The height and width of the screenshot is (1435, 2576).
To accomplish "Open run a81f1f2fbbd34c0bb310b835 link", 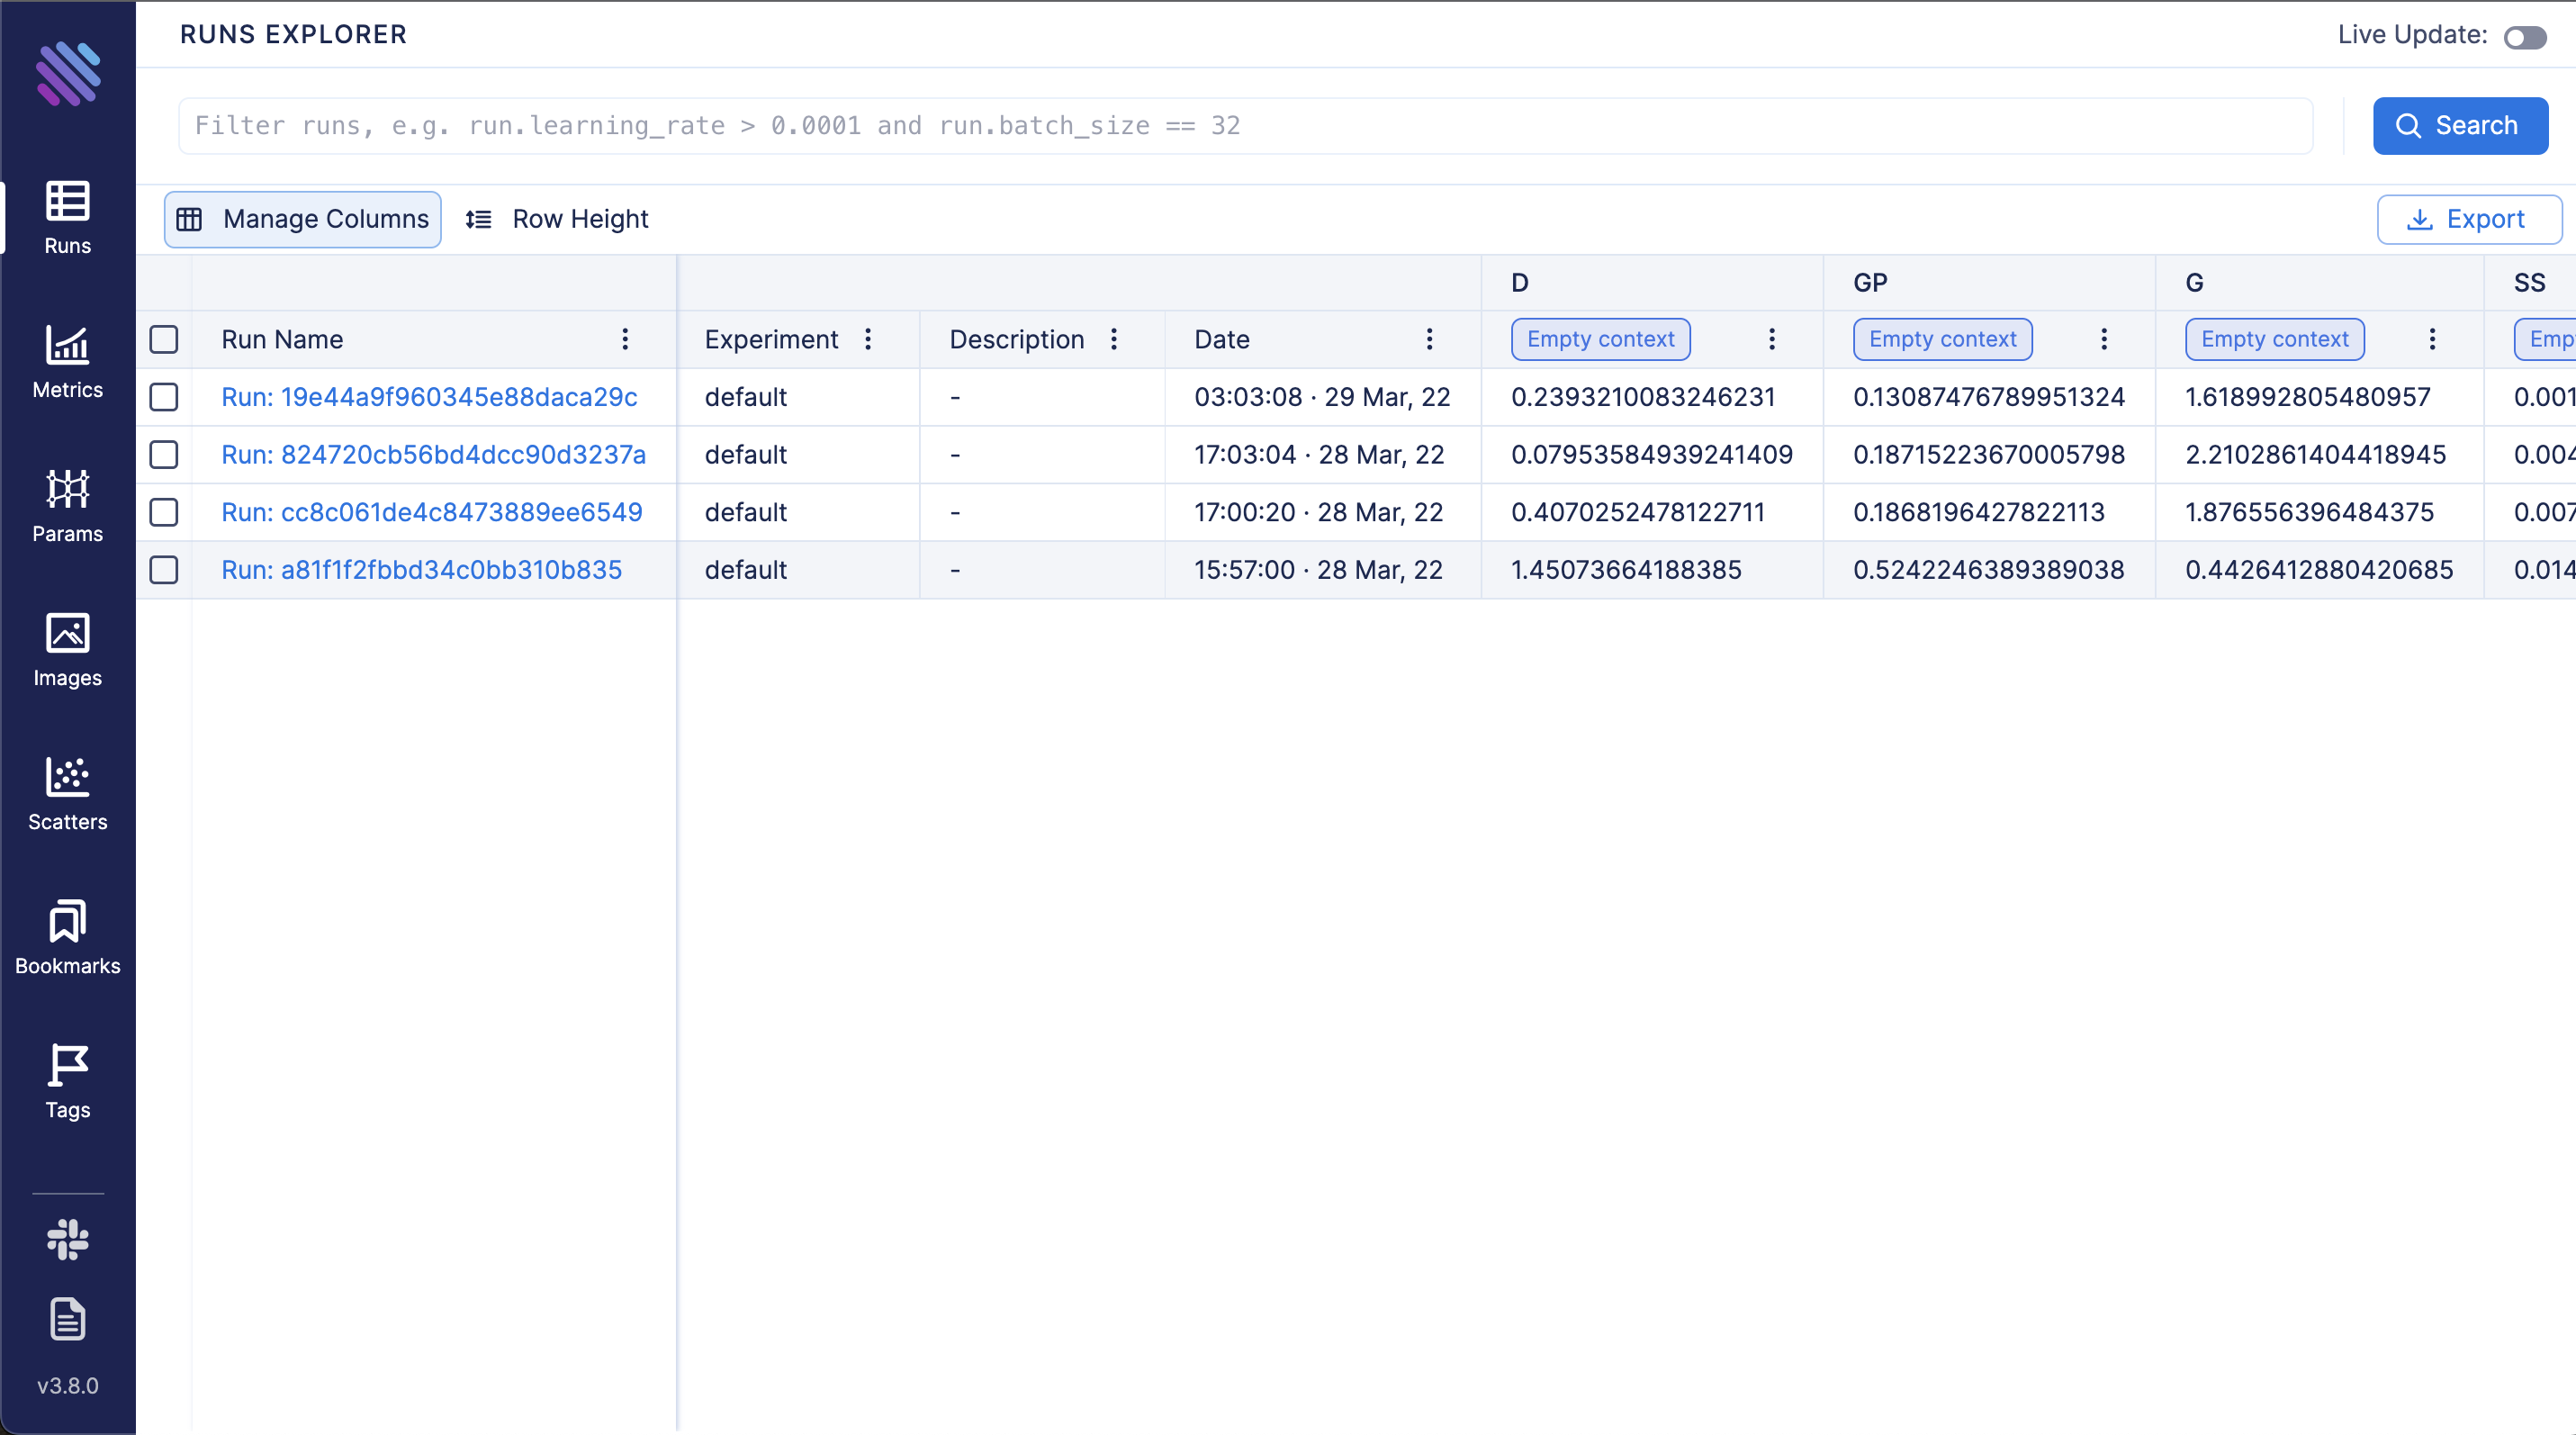I will [421, 570].
